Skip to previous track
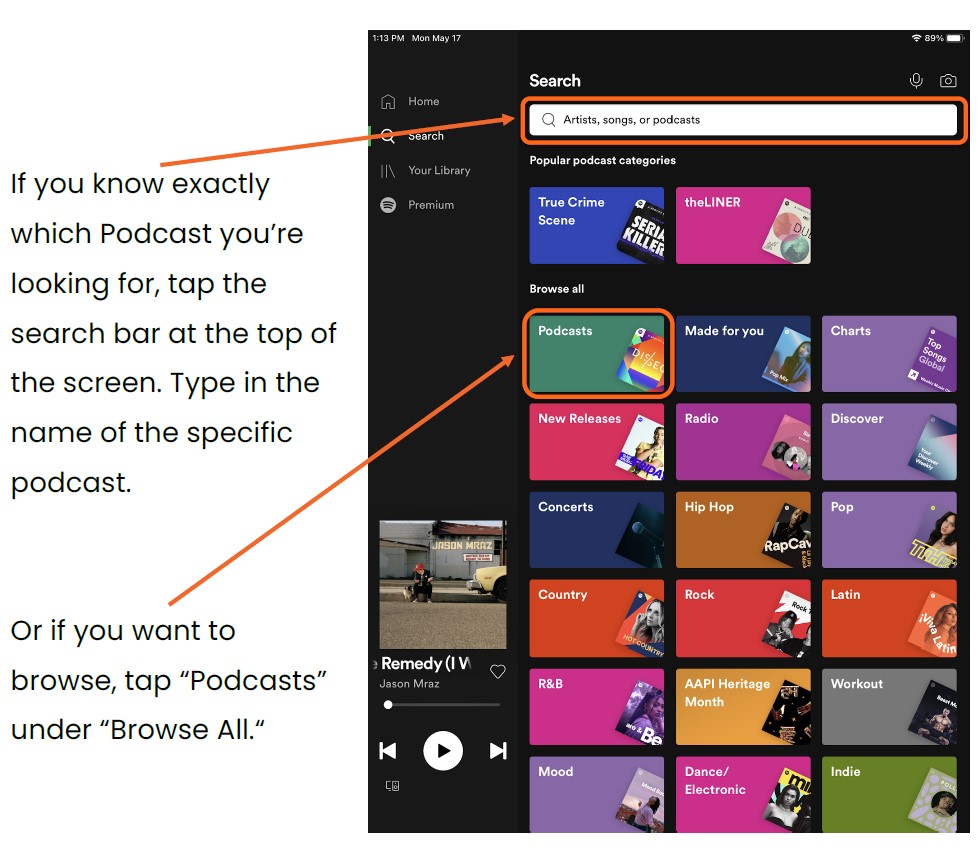The width and height of the screenshot is (979, 847). (x=388, y=750)
